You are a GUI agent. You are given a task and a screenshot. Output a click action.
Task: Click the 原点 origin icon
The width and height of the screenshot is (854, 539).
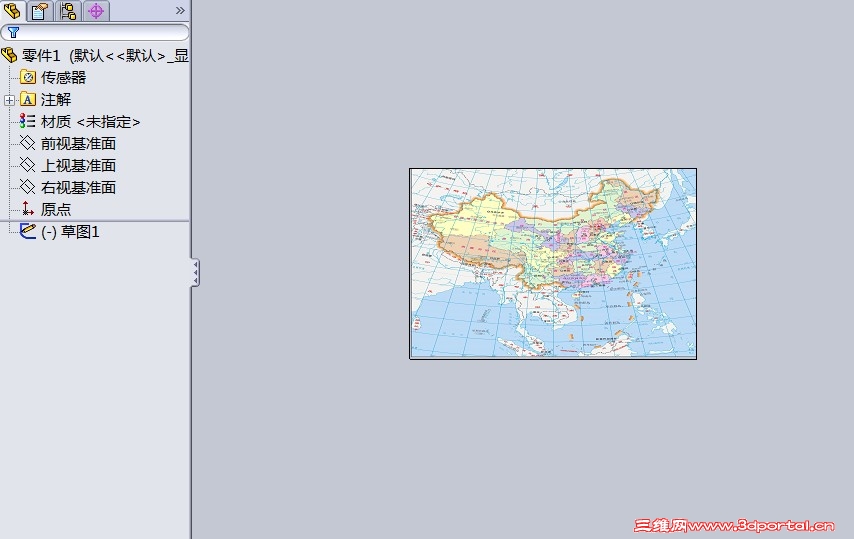point(27,209)
